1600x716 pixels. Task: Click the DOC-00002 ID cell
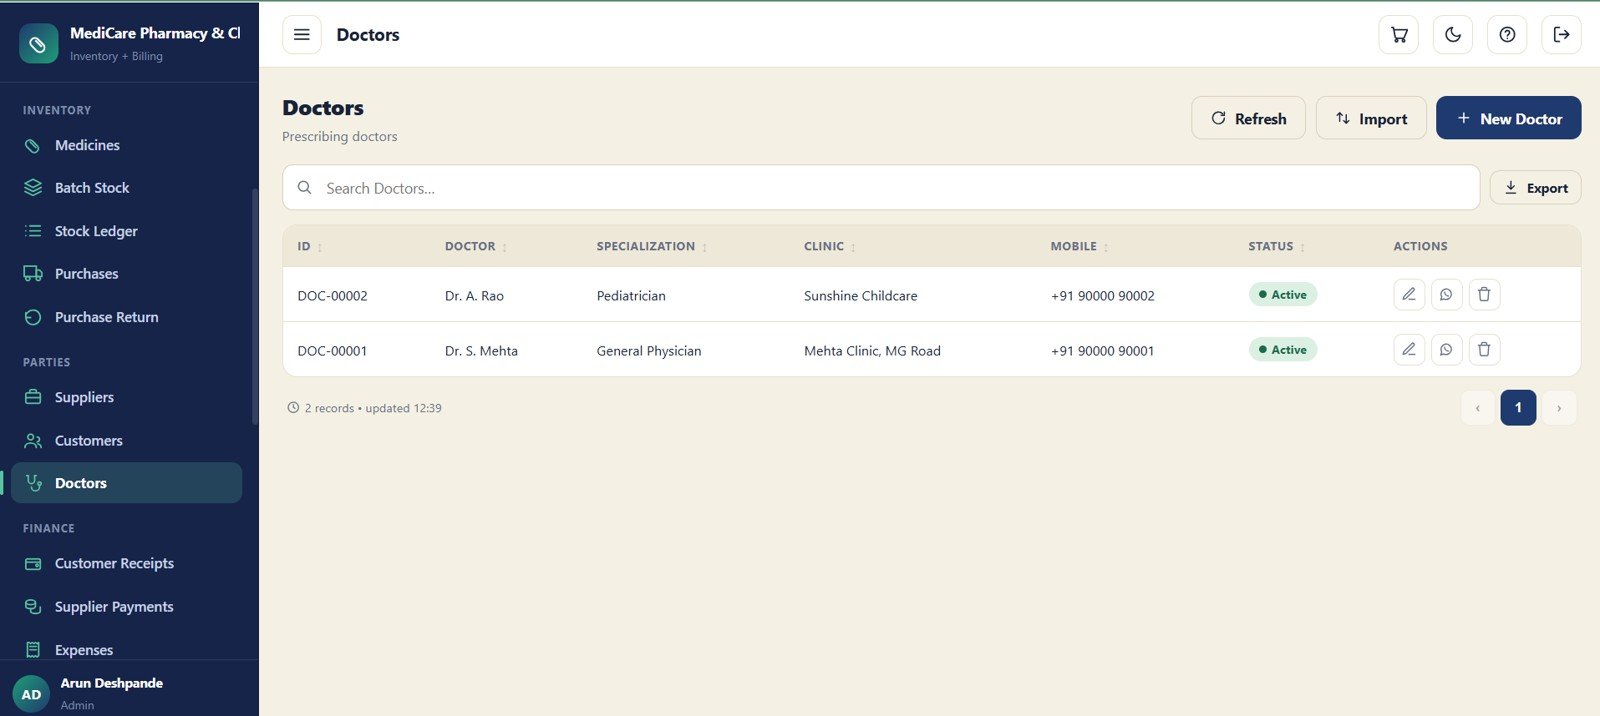click(332, 296)
